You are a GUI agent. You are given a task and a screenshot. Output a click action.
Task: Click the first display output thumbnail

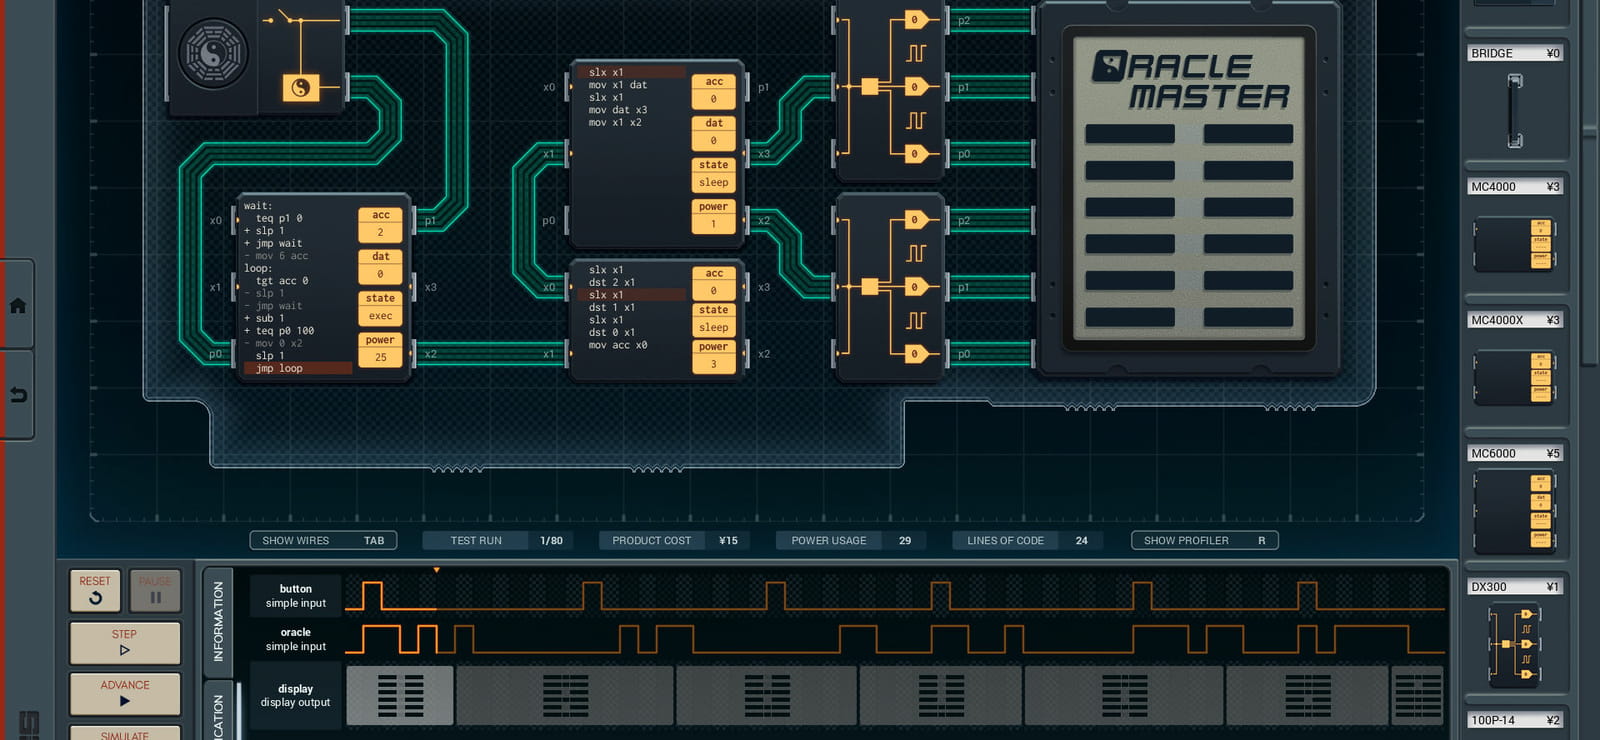tap(400, 695)
